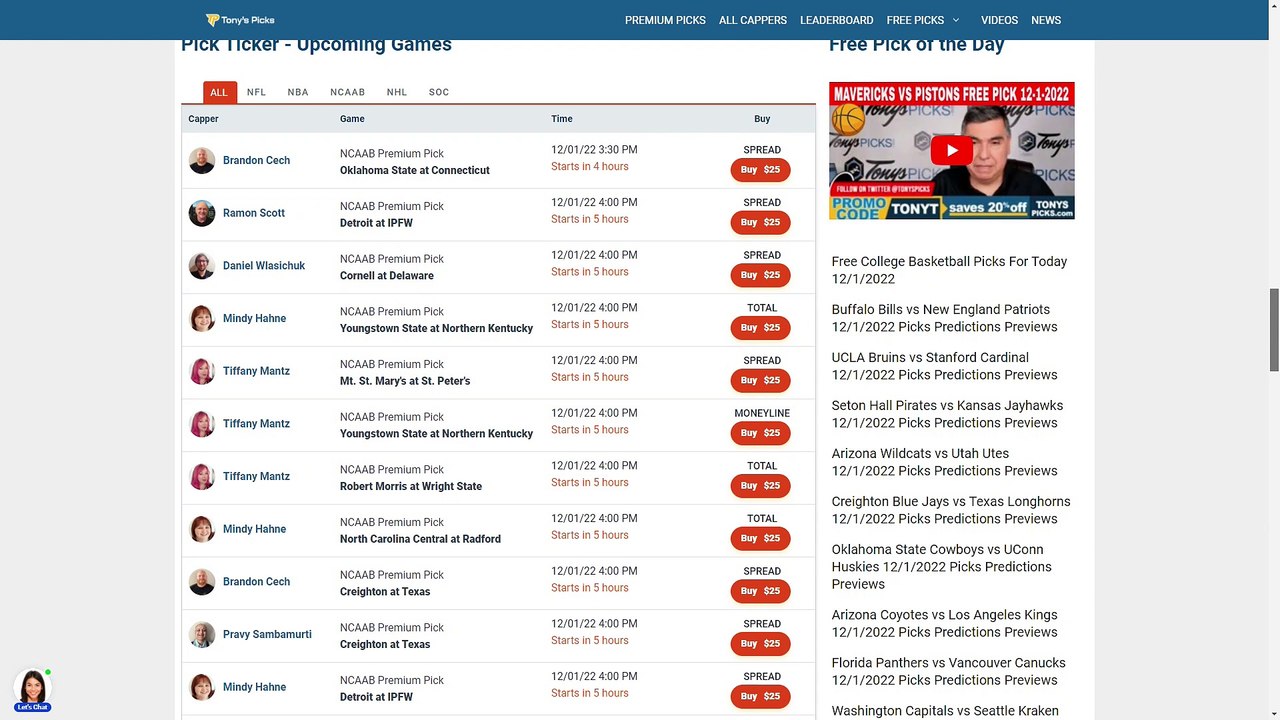The height and width of the screenshot is (720, 1280).
Task: Click Daniel Wlasichuk's avatar photo
Action: 202,266
